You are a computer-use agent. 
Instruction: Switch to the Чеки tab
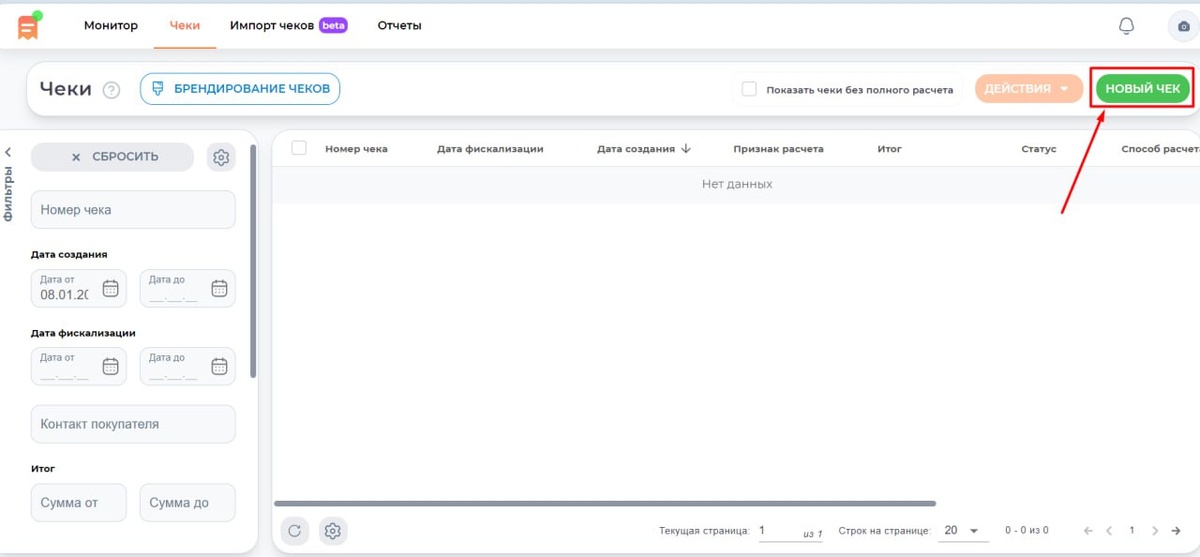point(185,26)
